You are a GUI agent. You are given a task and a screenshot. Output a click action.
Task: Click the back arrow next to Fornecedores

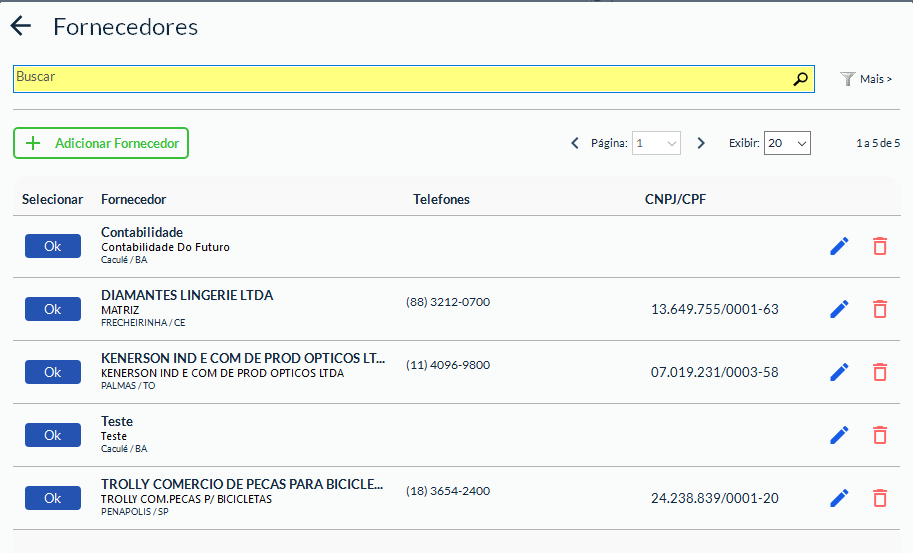click(21, 27)
